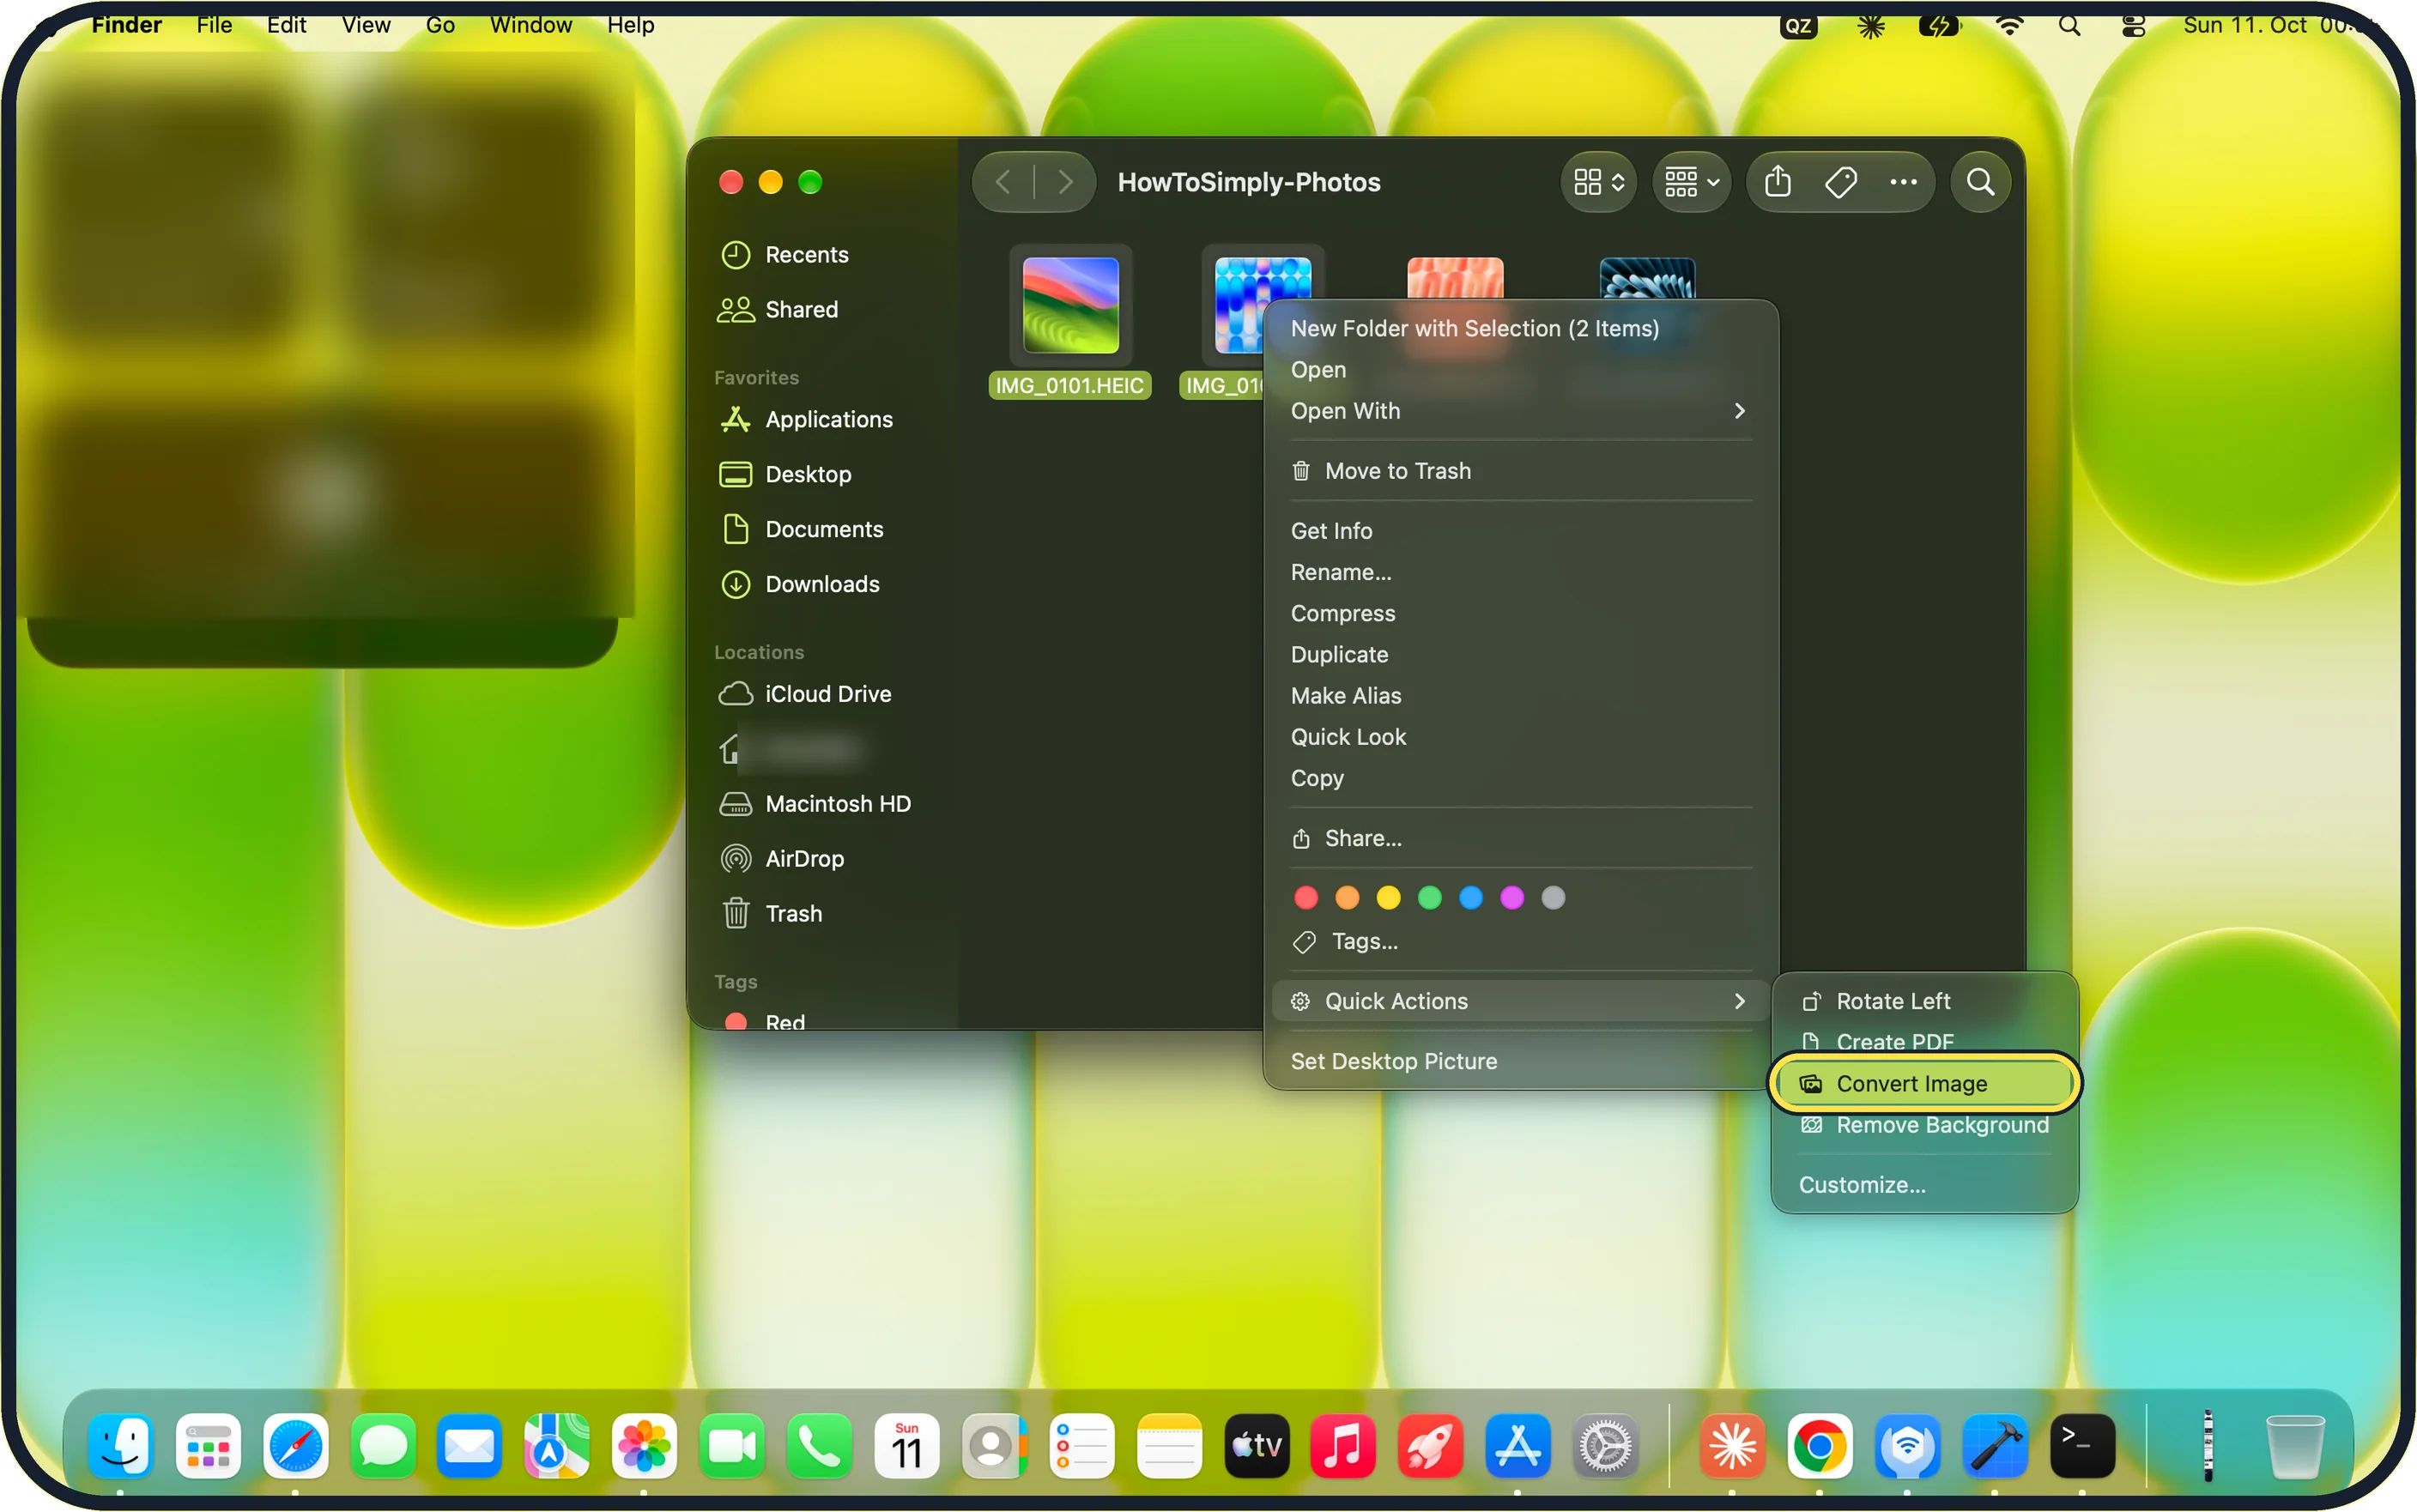Choose Quick Look
This screenshot has width=2417, height=1512.
tap(1348, 737)
